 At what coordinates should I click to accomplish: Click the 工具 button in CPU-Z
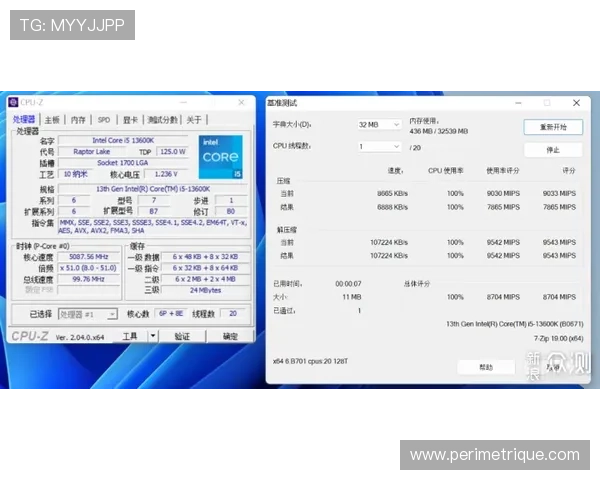tap(130, 336)
